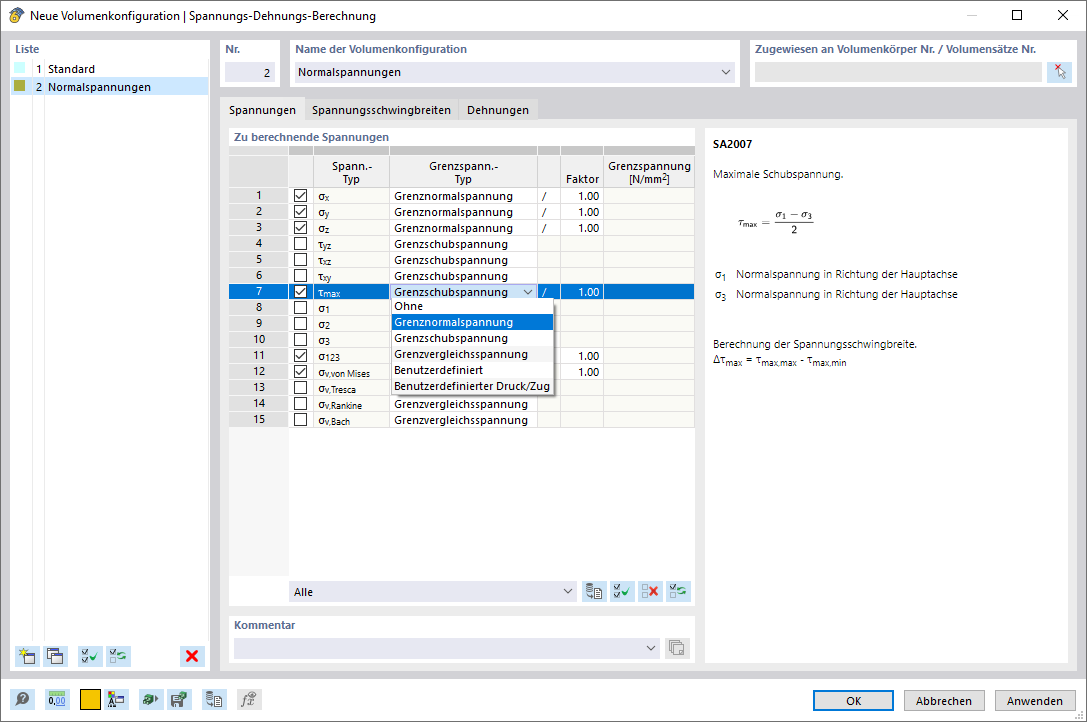Save the configuration with the floppy disk icon

180,700
